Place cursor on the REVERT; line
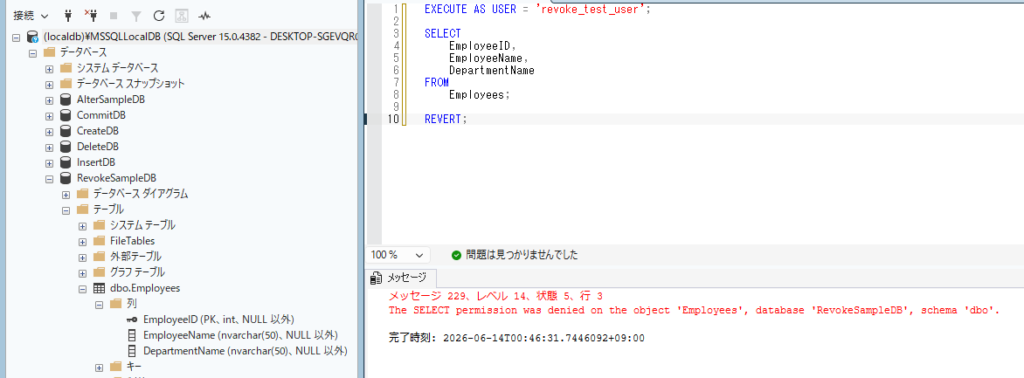 (446, 119)
